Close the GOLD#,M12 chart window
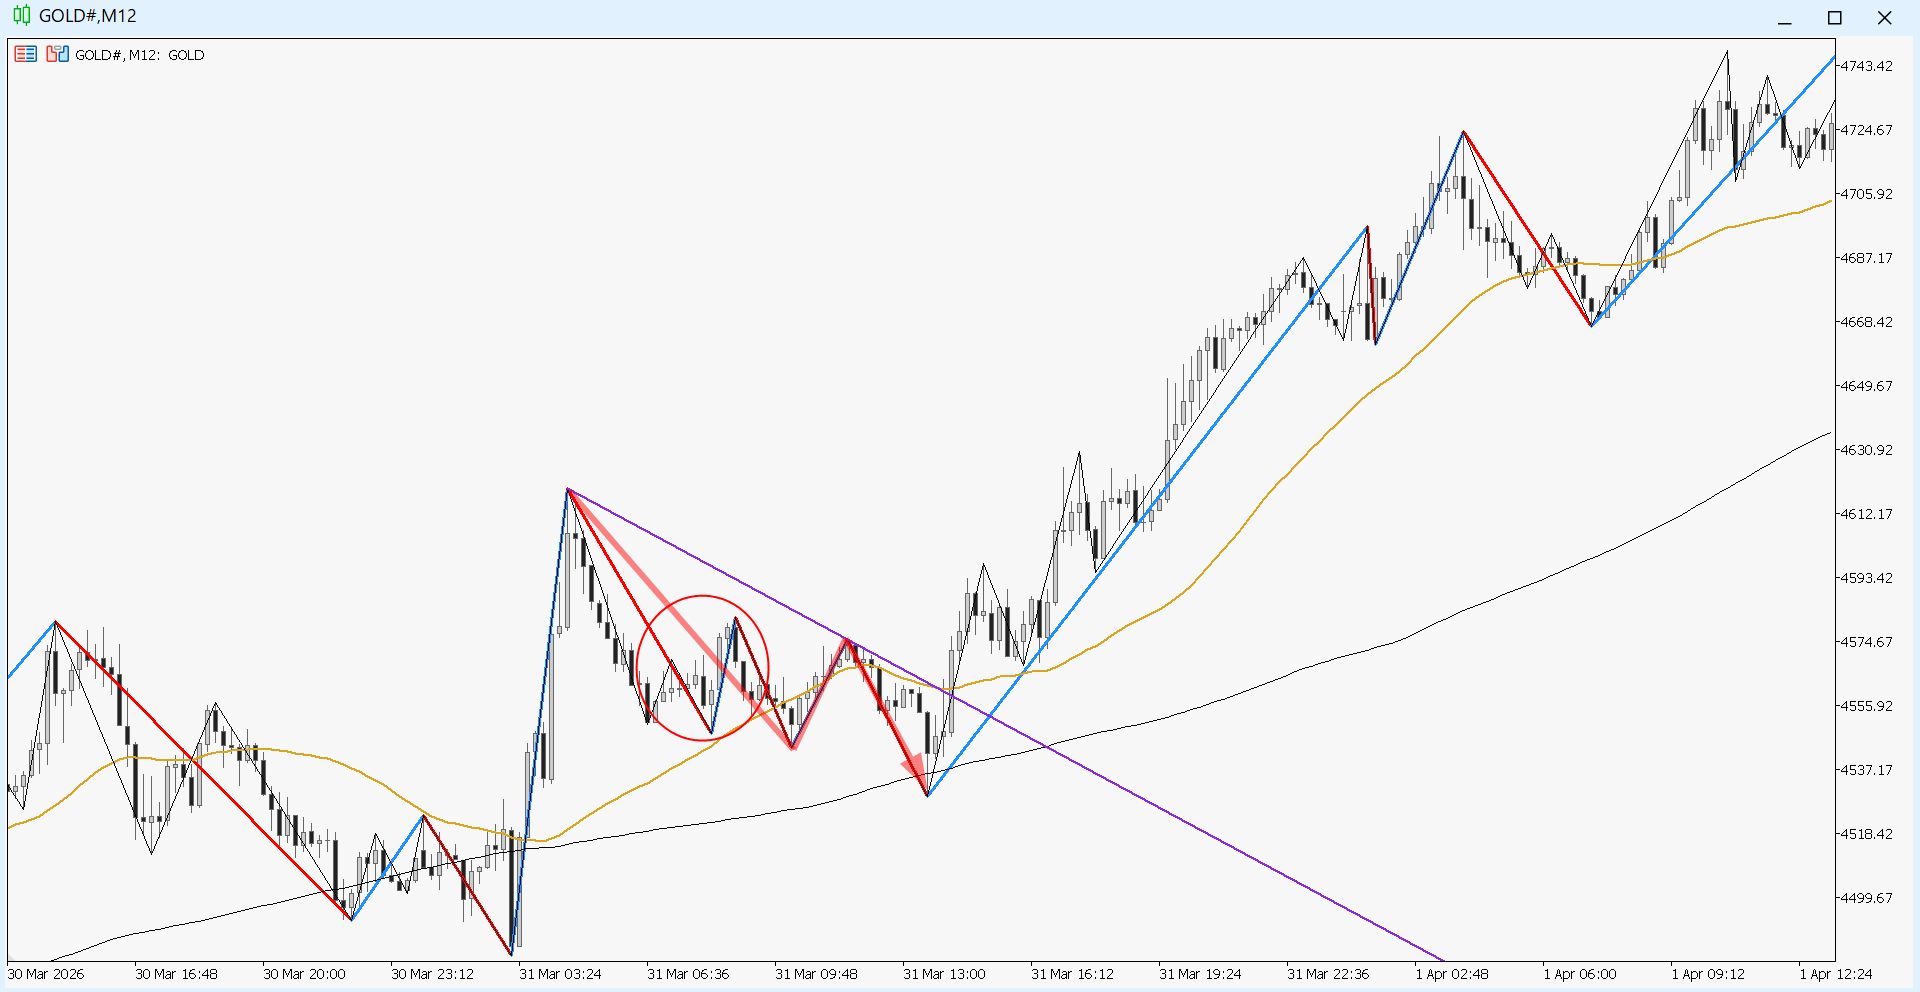Viewport: 1920px width, 992px height. click(1884, 18)
